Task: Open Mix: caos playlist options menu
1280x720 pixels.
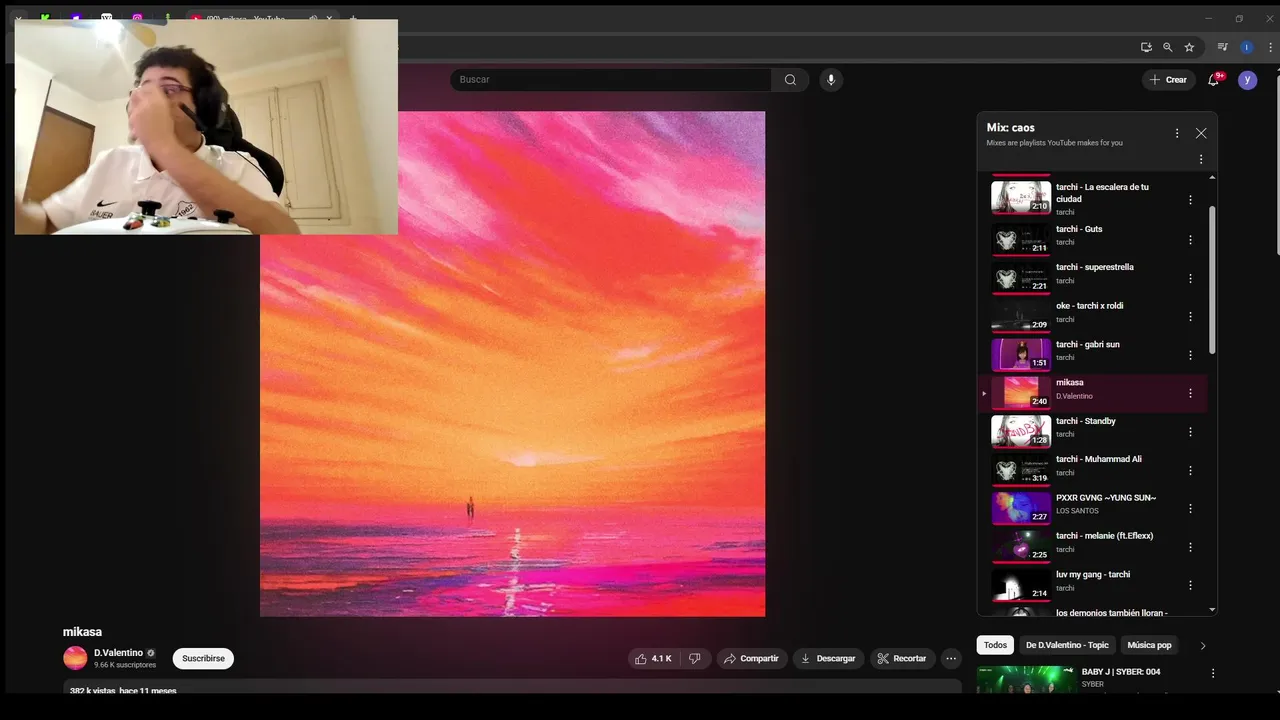Action: (x=1177, y=133)
